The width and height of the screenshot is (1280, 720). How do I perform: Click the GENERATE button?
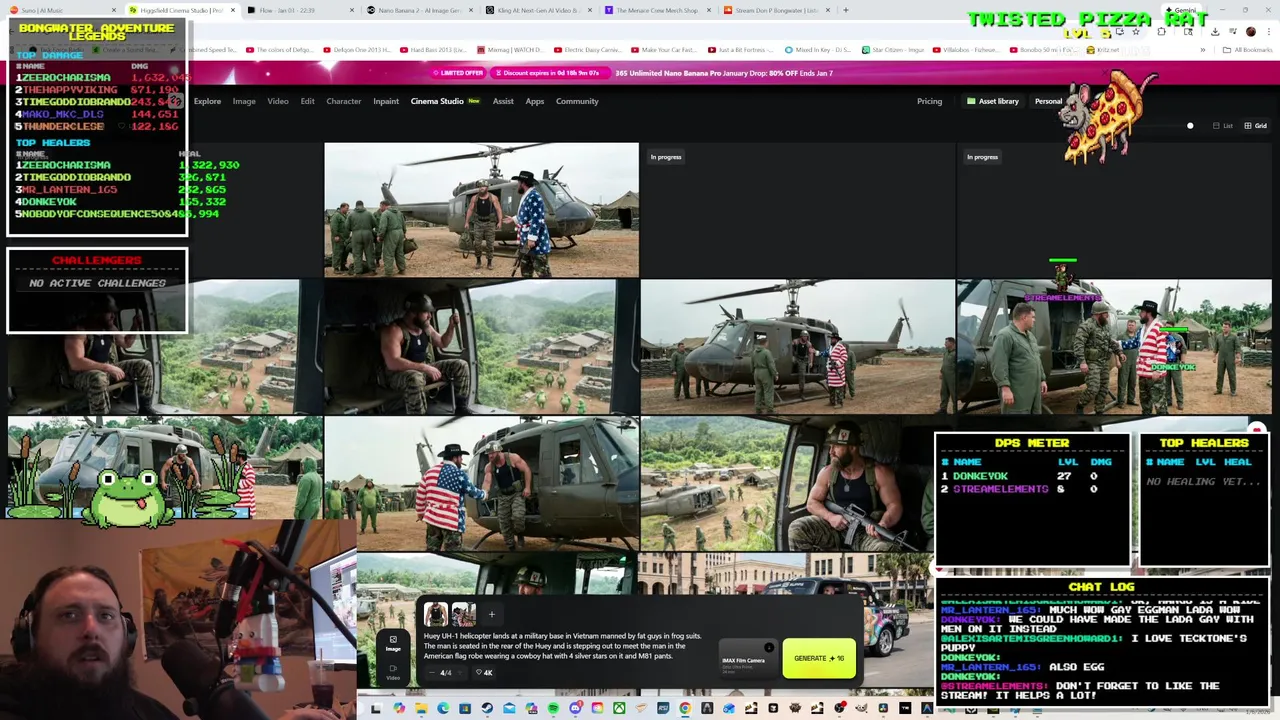coord(819,658)
